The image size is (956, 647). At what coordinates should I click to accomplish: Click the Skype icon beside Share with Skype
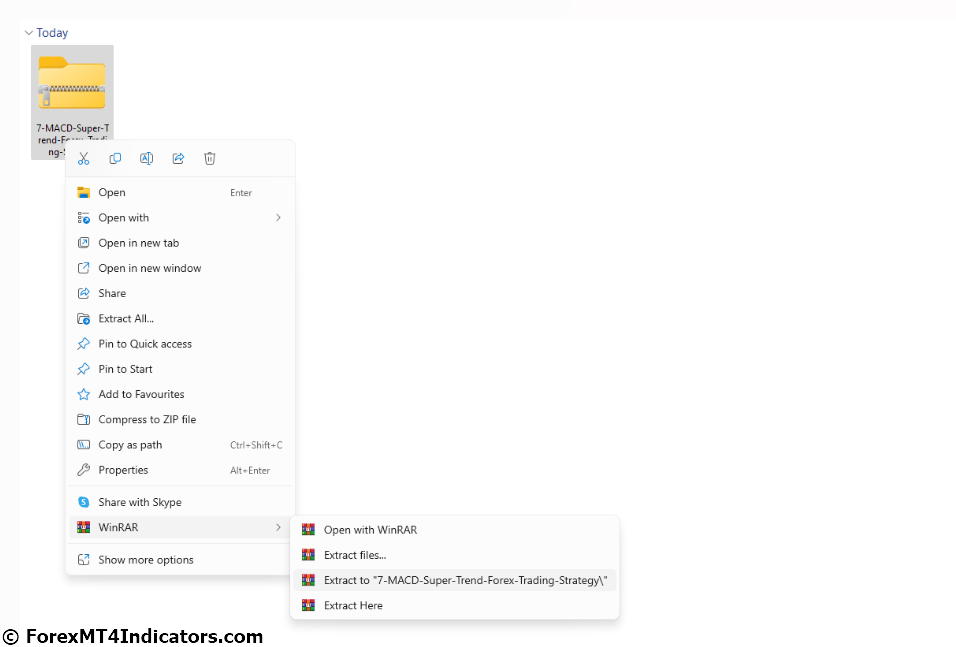[x=84, y=501]
